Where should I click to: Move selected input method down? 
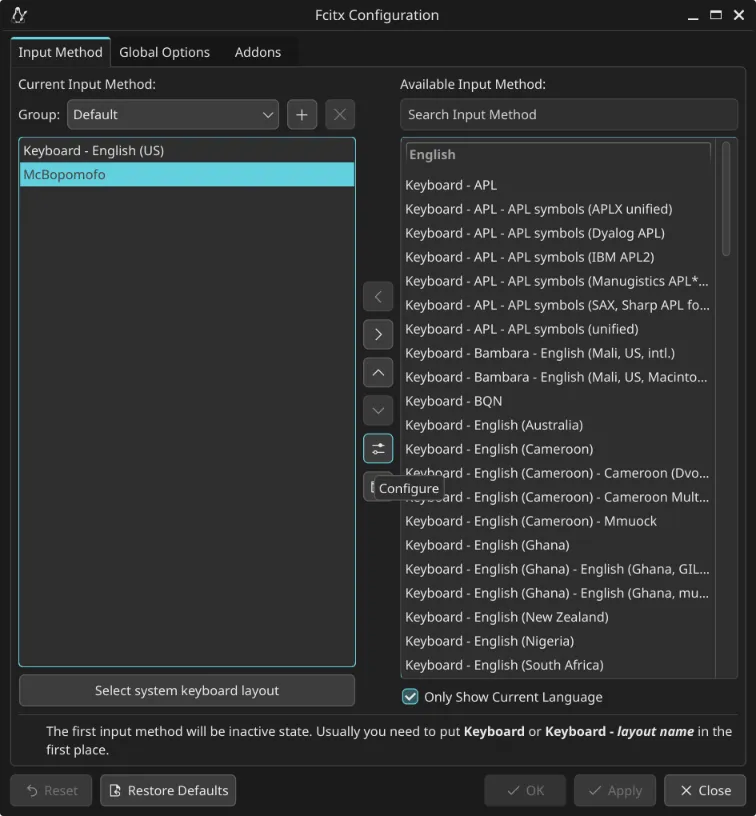(378, 411)
